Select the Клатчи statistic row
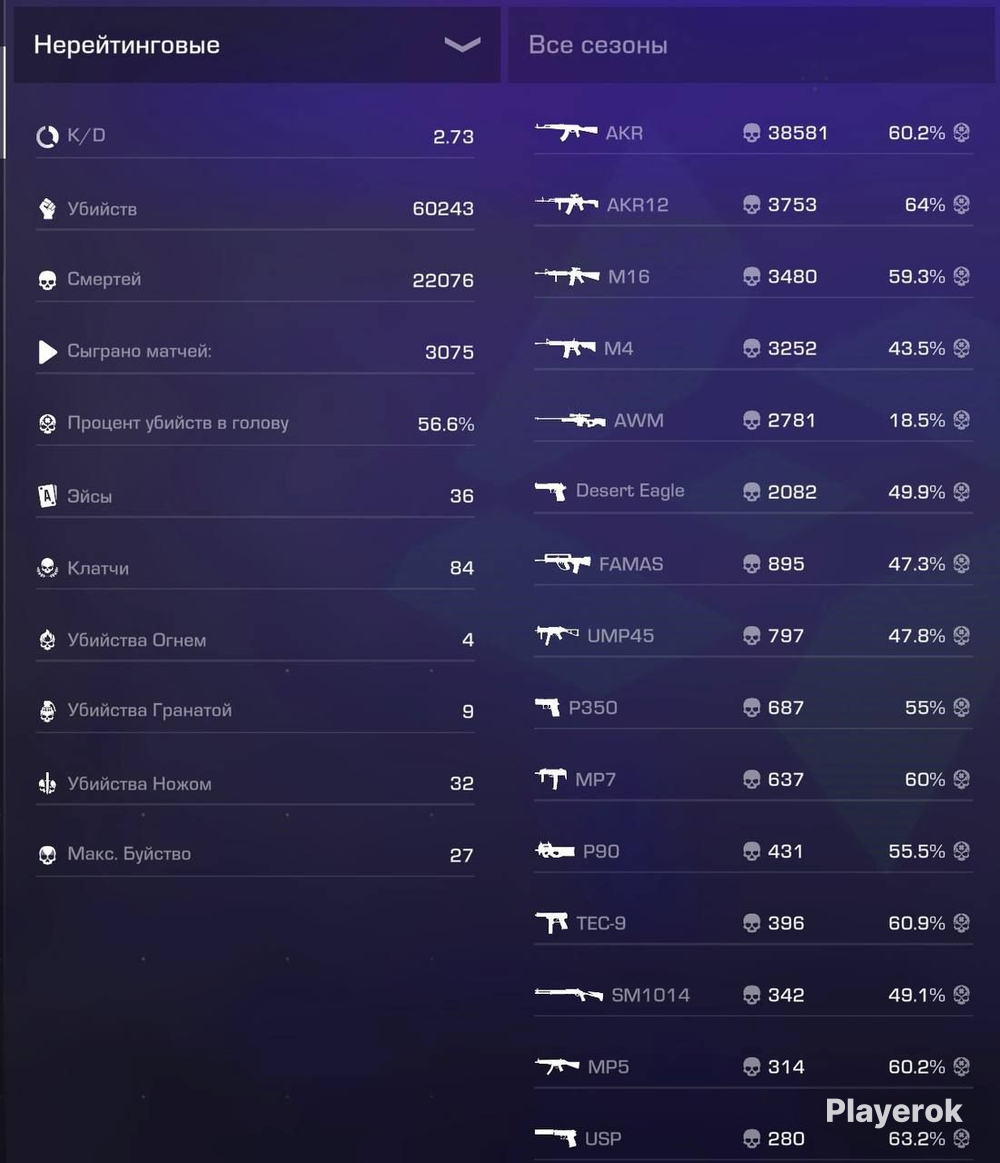Screen dimensions: 1000x1163 click(255, 568)
